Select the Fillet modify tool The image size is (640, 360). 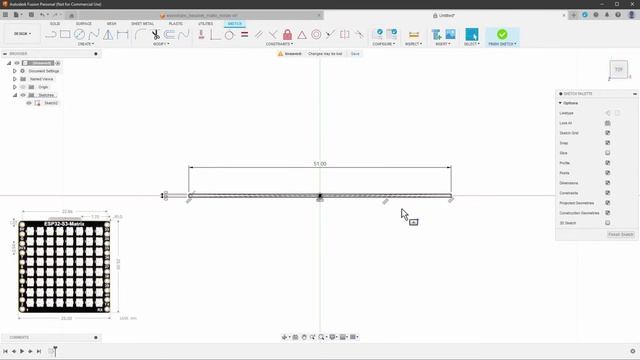click(x=140, y=35)
